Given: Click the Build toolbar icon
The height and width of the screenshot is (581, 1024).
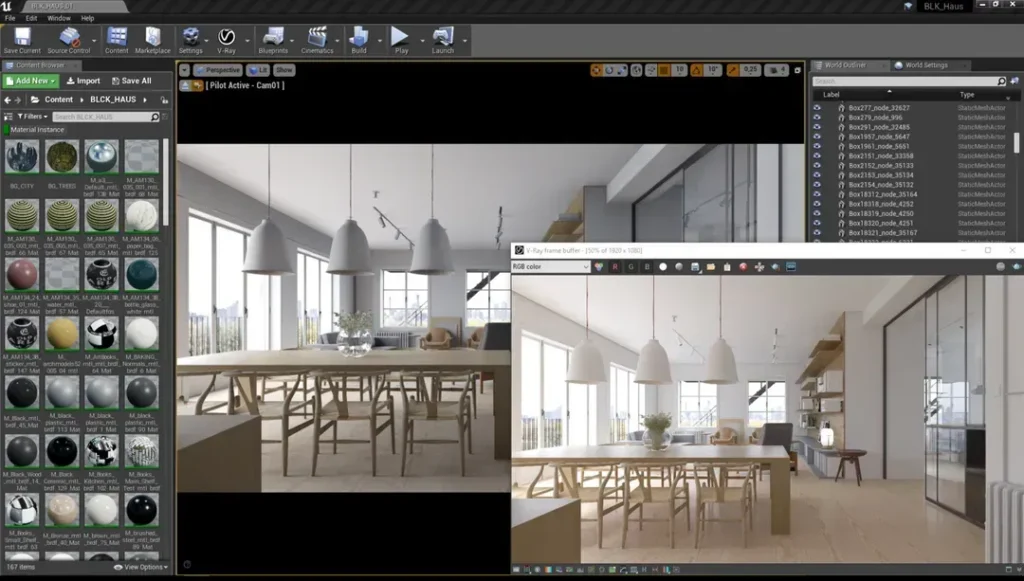Looking at the screenshot, I should (360, 37).
